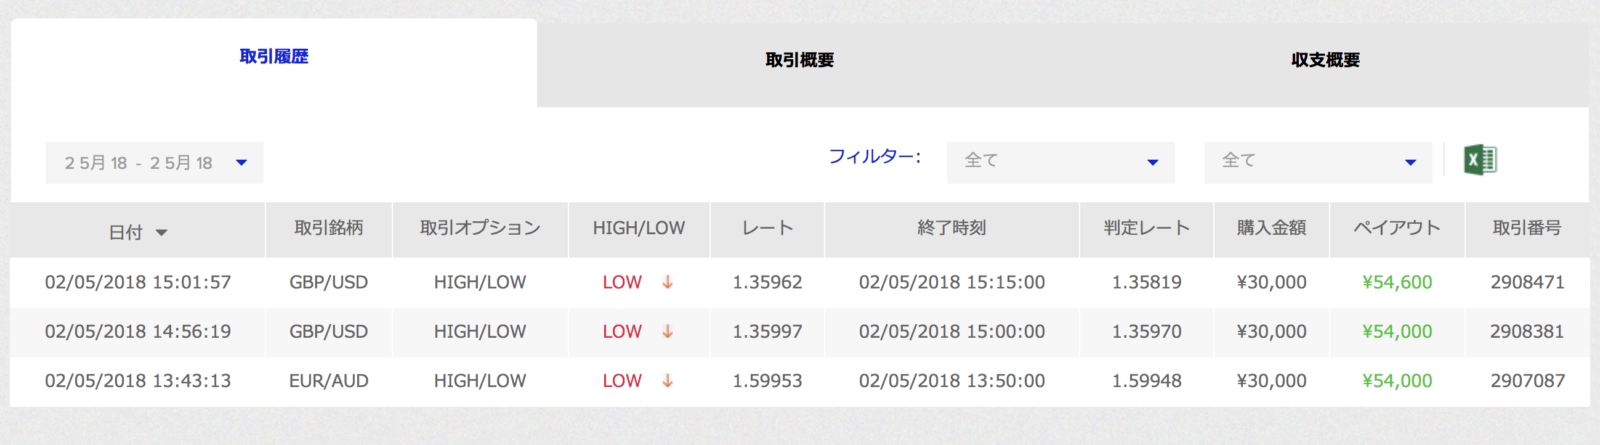Click the 02/05/2018 14:56:19 date cell

click(138, 331)
